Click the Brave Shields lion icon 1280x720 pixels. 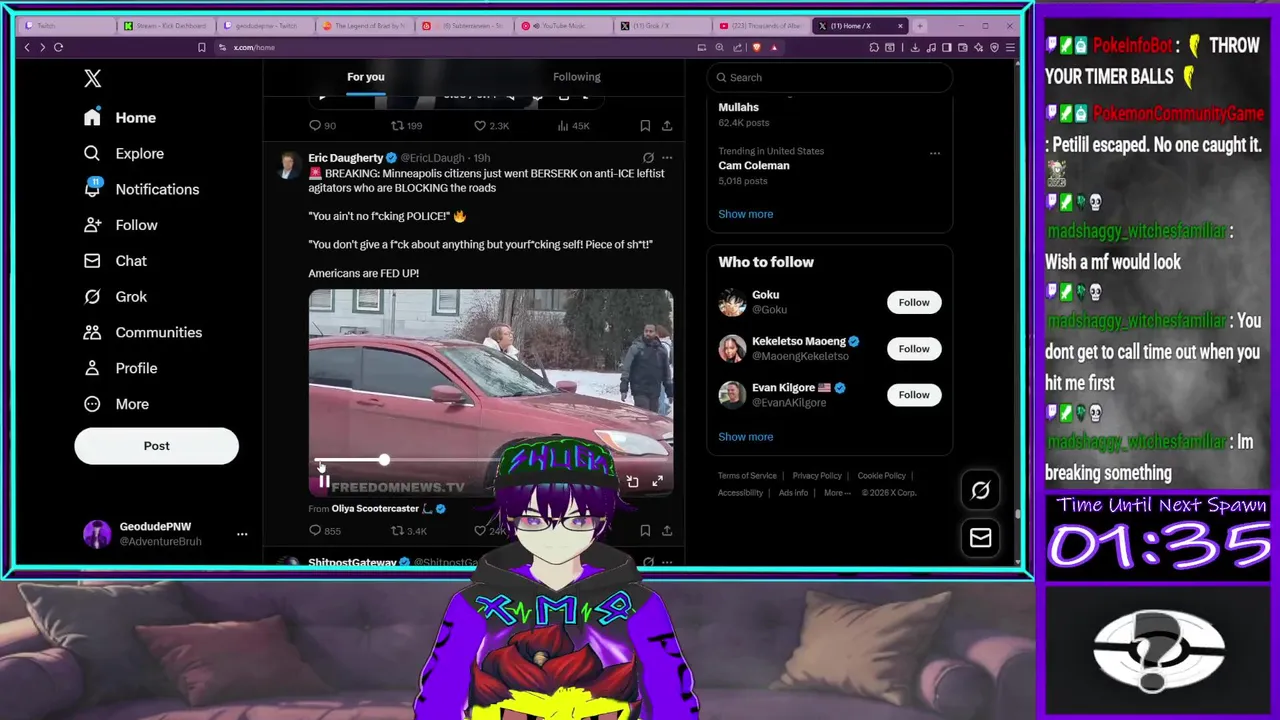pyautogui.click(x=756, y=47)
